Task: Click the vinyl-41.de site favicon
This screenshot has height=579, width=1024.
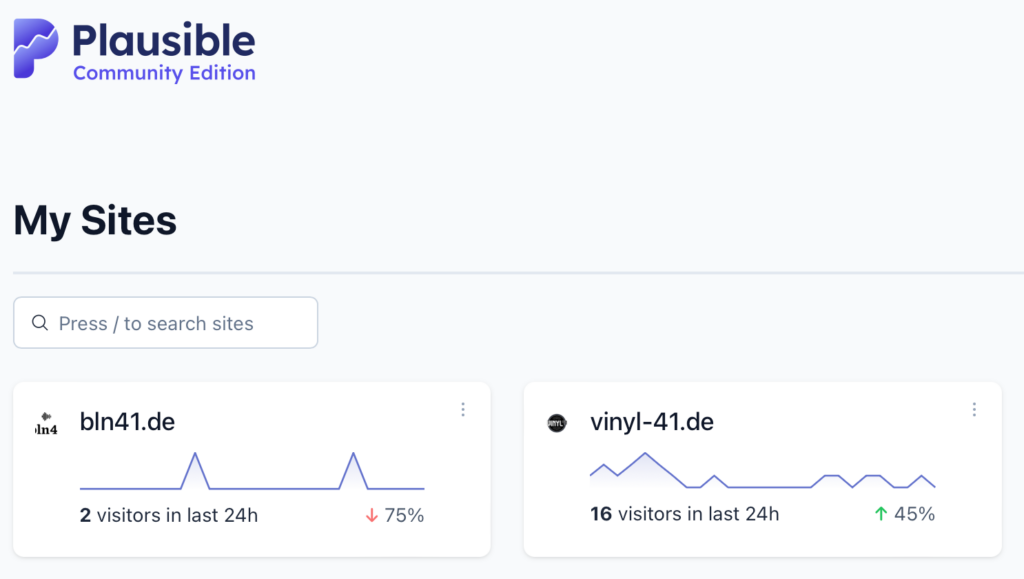Action: coord(557,422)
